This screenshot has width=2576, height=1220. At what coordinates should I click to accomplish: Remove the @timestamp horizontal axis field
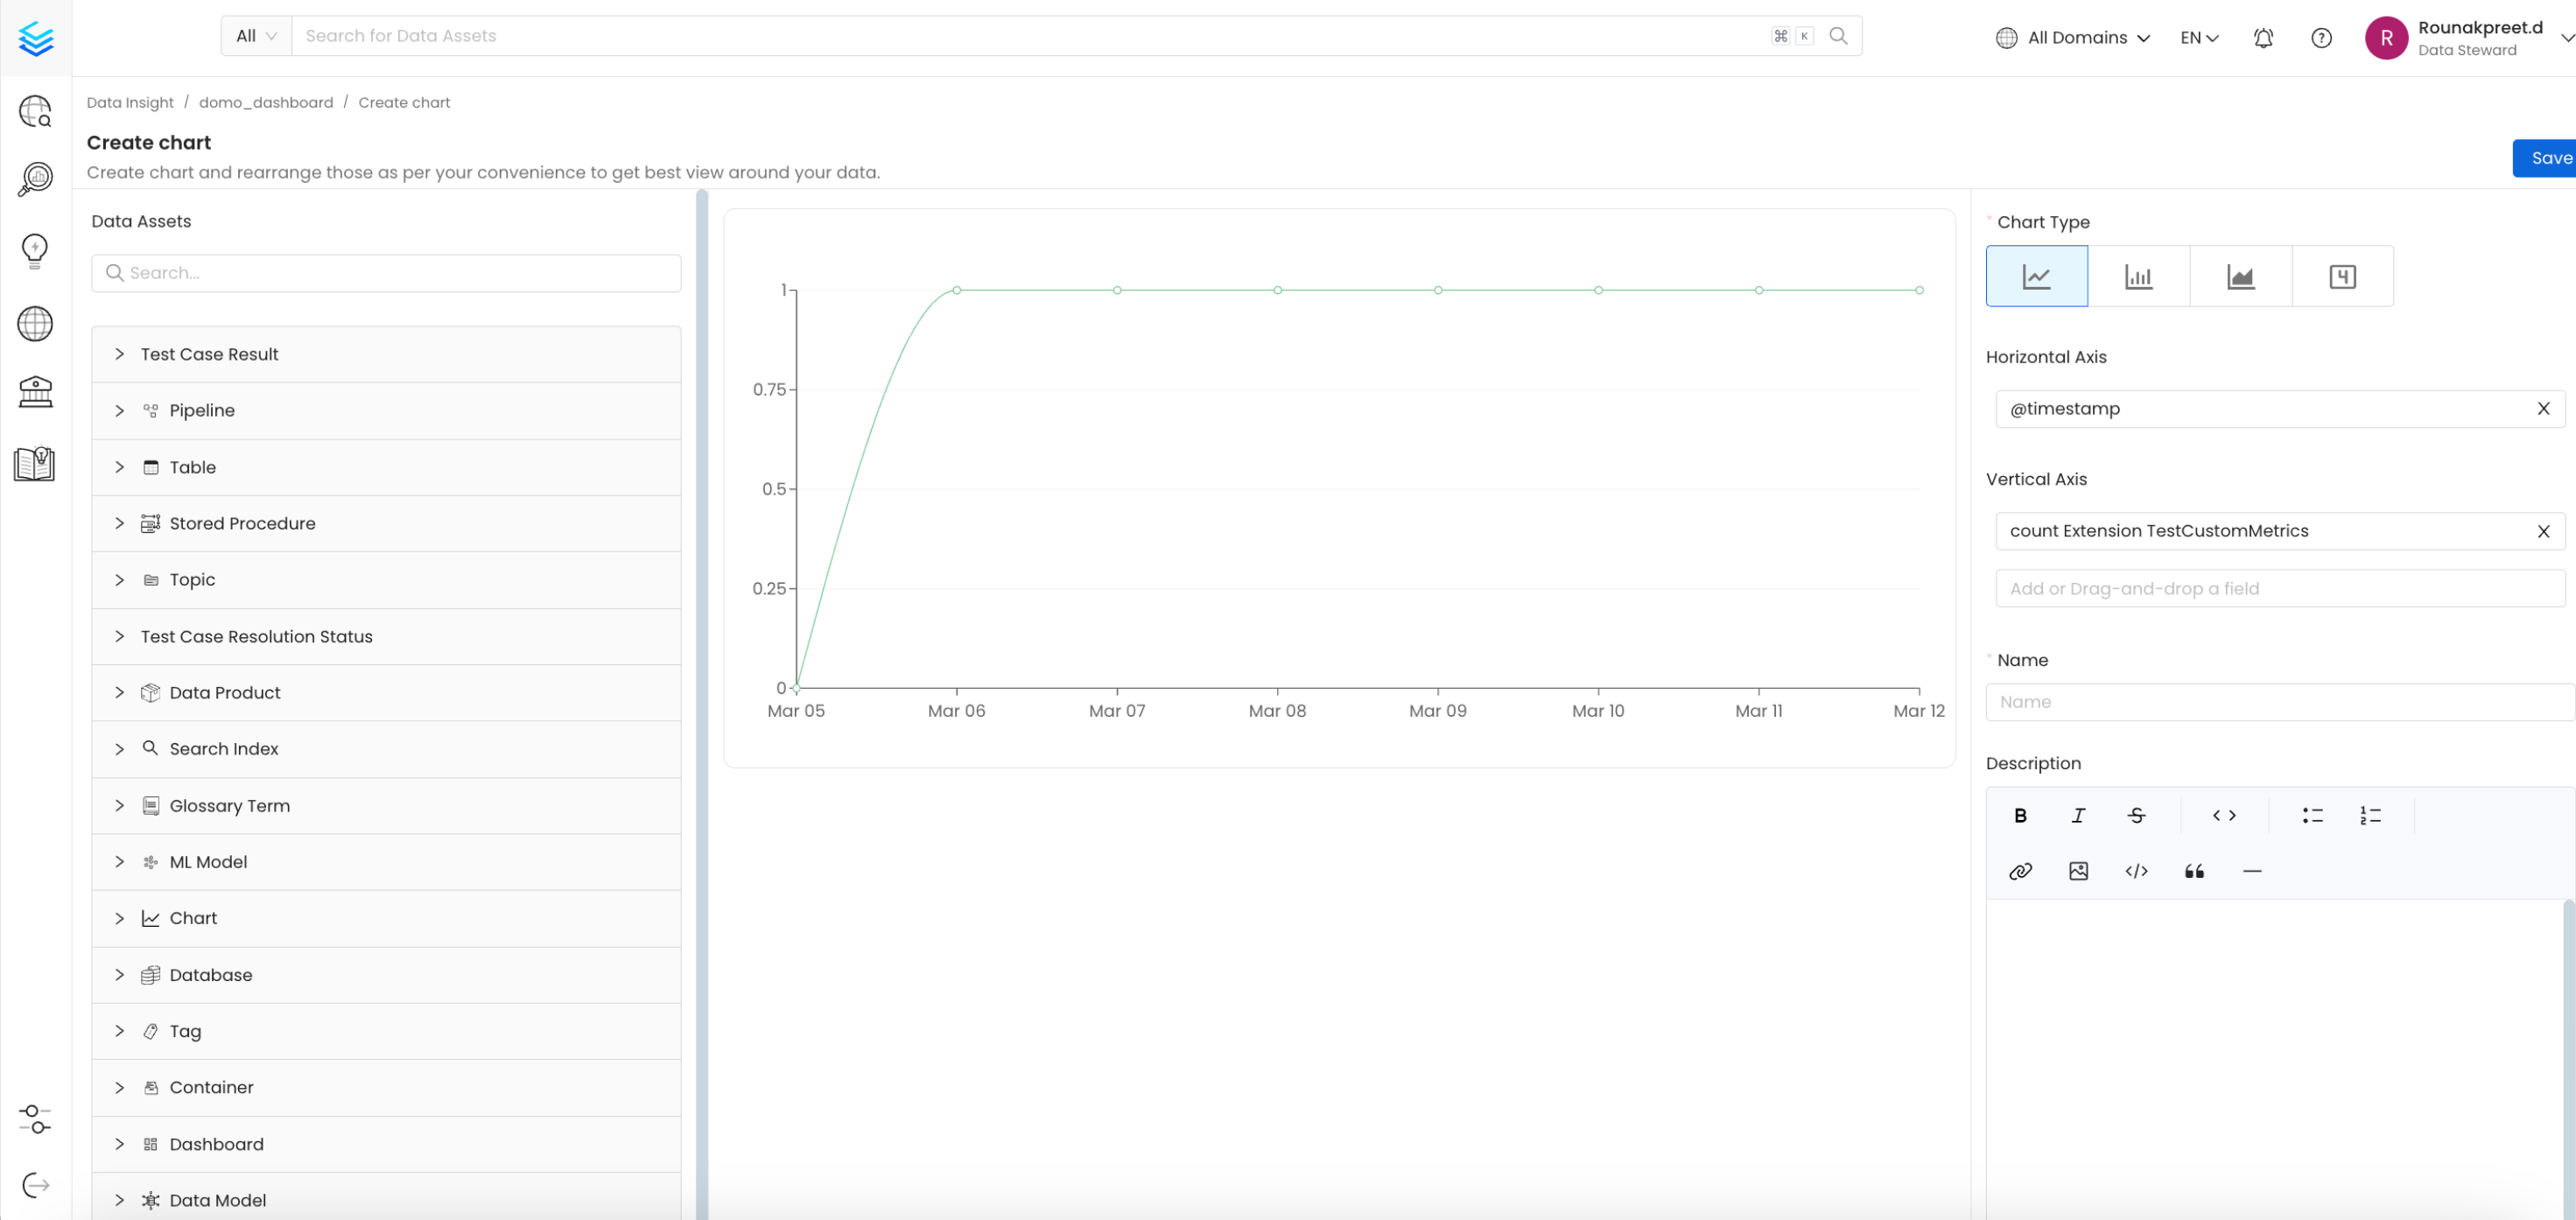pyautogui.click(x=2543, y=408)
